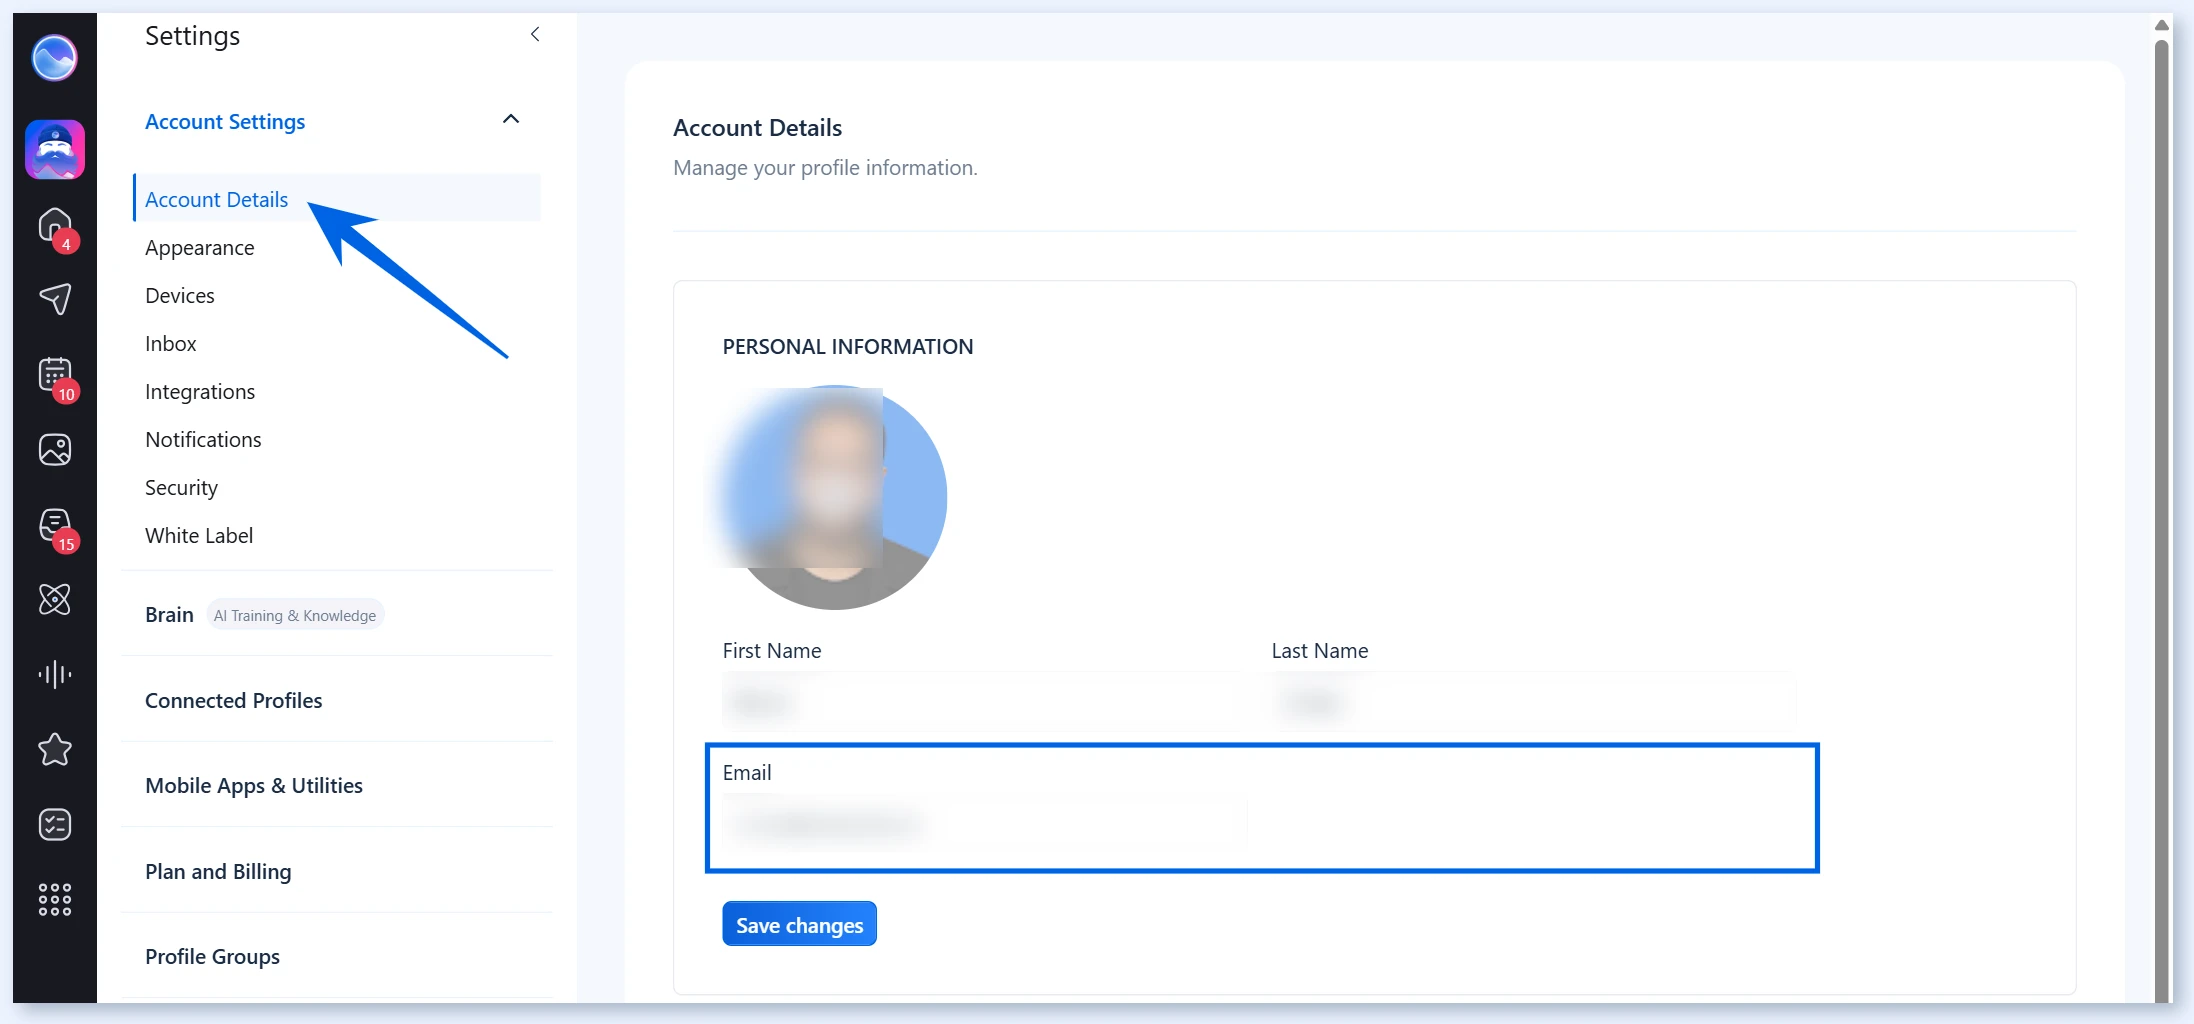The image size is (2194, 1024).
Task: Open the Security settings page
Action: (181, 487)
